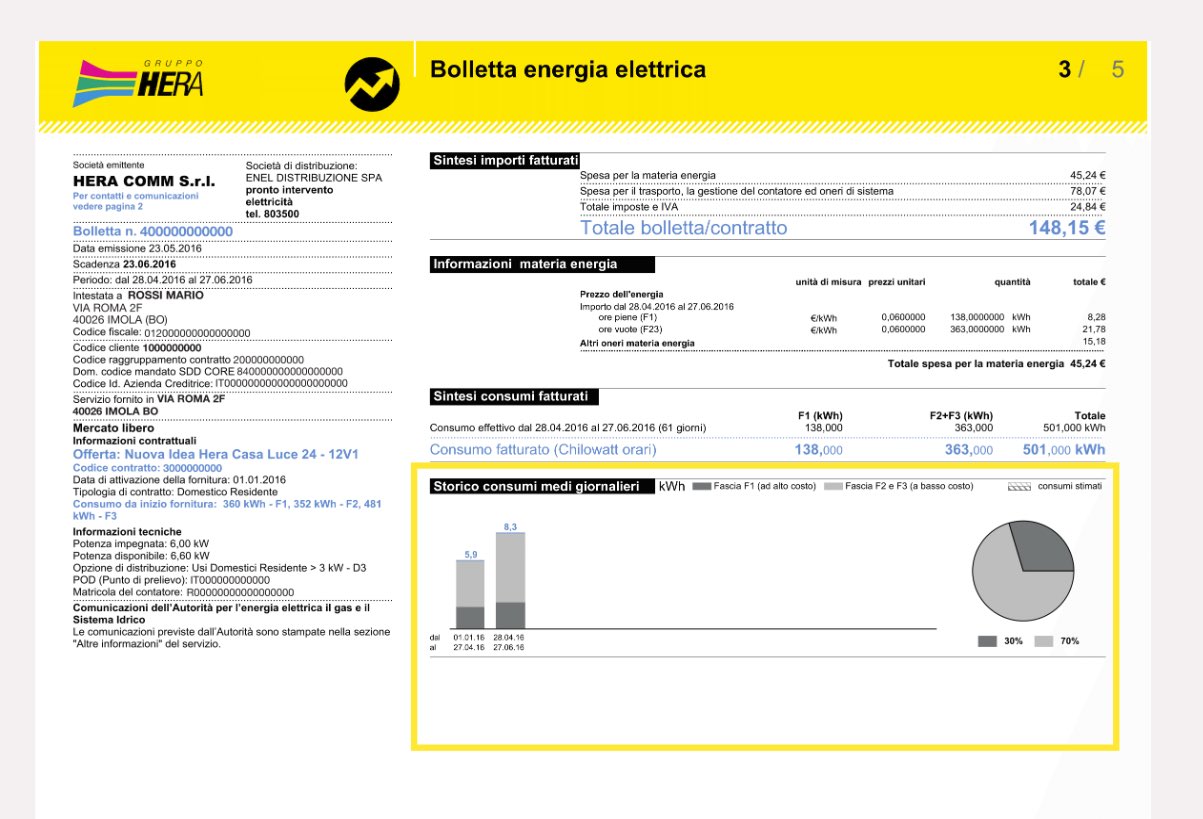Click the Gruppo Hera logo
Viewport: 1203px width, 819px height.
137,82
